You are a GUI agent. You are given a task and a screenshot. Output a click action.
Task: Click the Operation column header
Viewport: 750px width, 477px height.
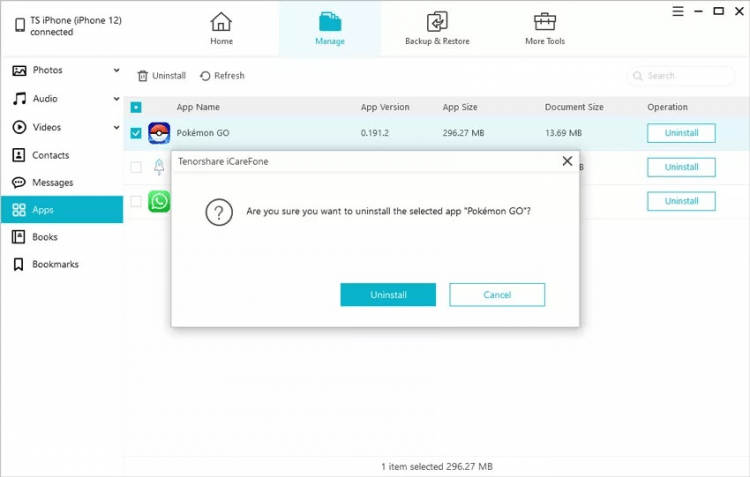667,107
